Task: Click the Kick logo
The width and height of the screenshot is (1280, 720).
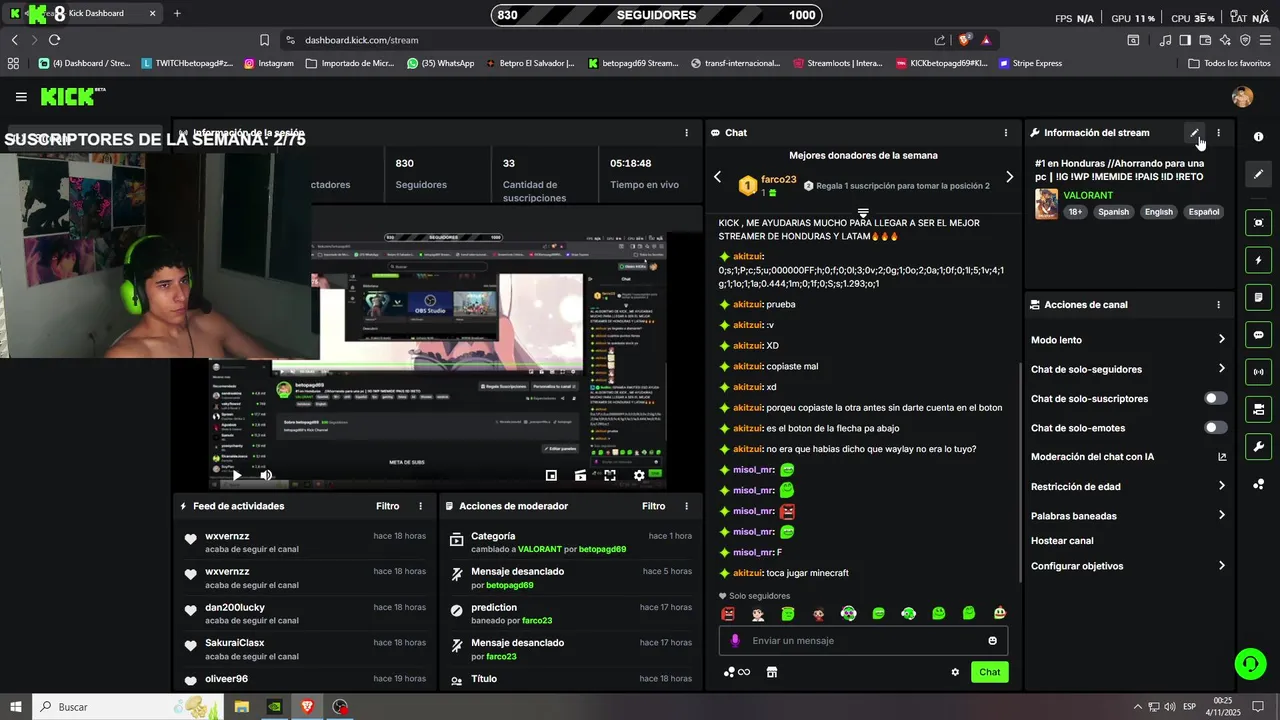Action: [x=72, y=96]
